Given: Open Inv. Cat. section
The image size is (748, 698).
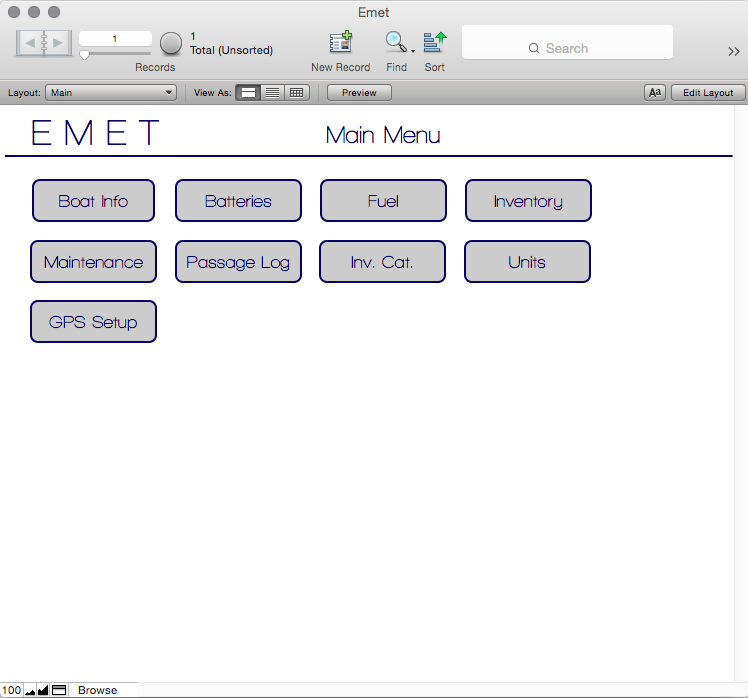Looking at the screenshot, I should pyautogui.click(x=383, y=262).
